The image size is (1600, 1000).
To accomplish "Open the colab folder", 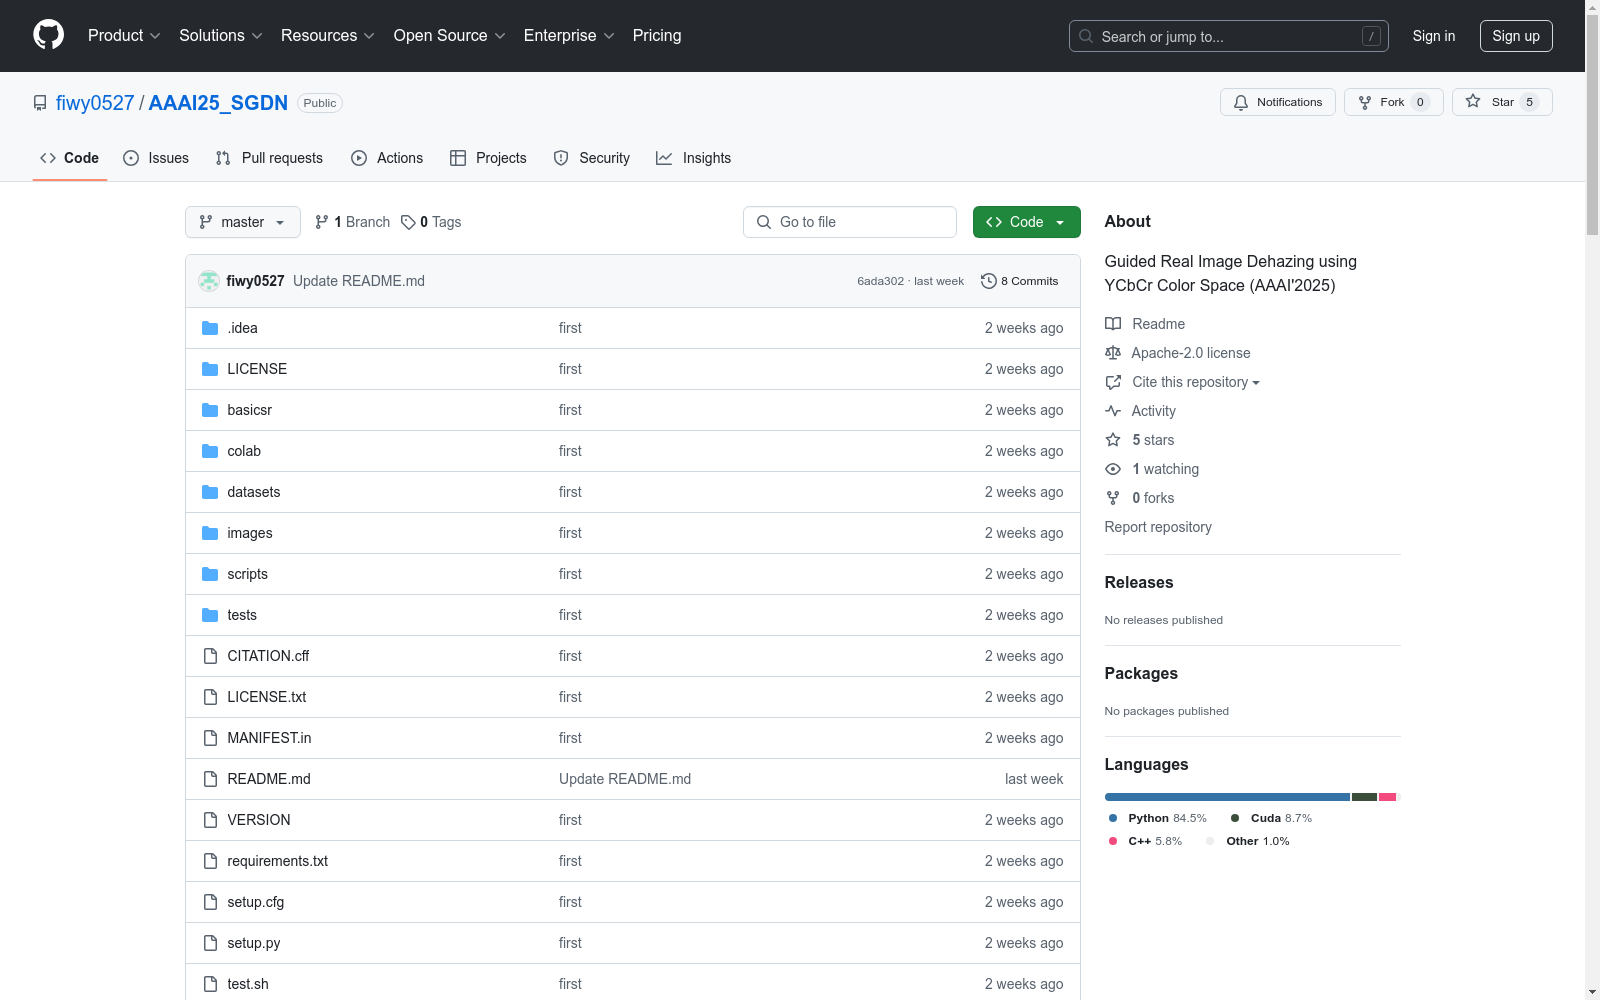I will pyautogui.click(x=244, y=451).
